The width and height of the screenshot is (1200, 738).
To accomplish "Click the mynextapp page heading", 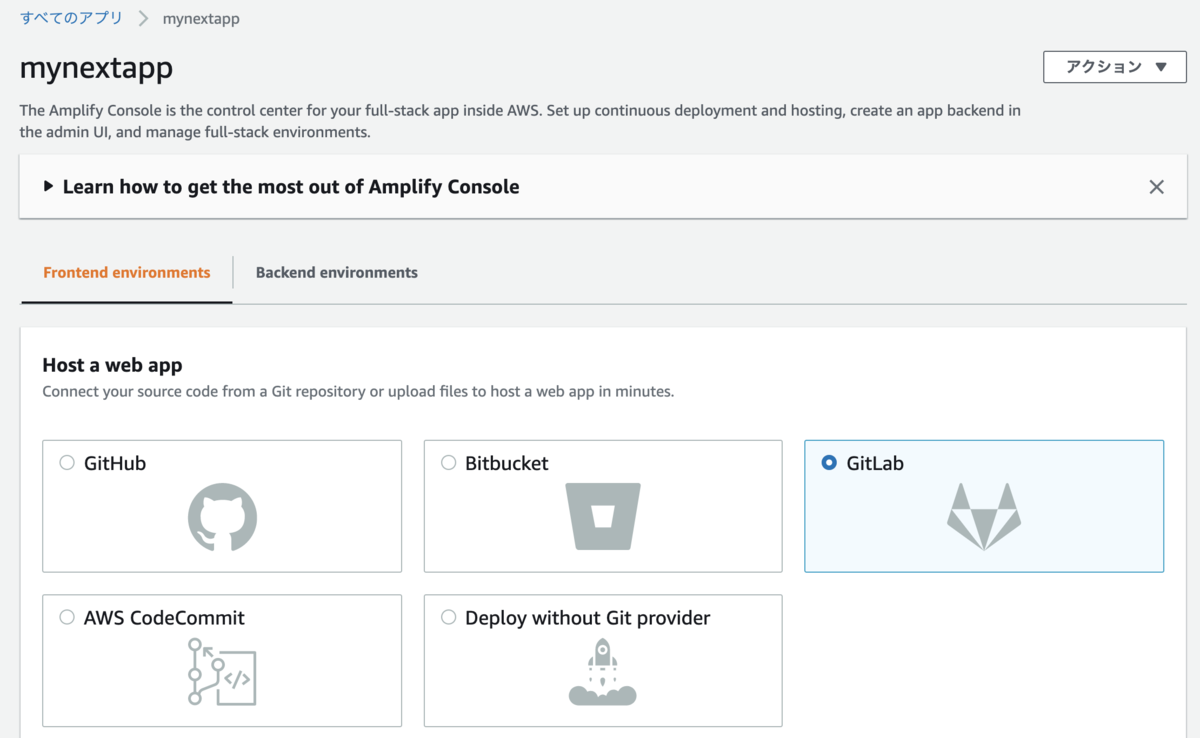I will pos(96,68).
